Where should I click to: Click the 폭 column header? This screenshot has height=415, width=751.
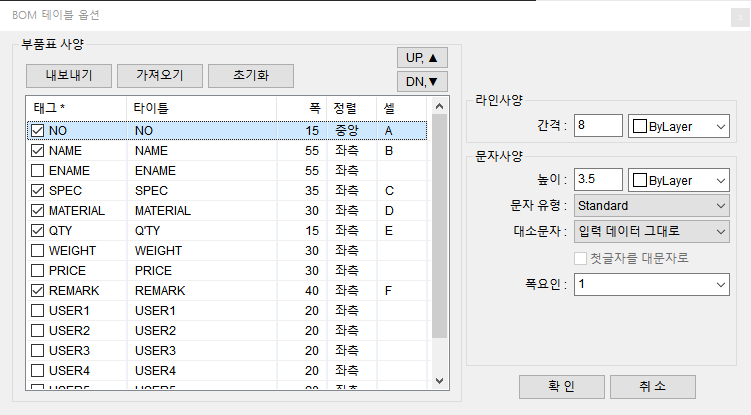point(302,108)
